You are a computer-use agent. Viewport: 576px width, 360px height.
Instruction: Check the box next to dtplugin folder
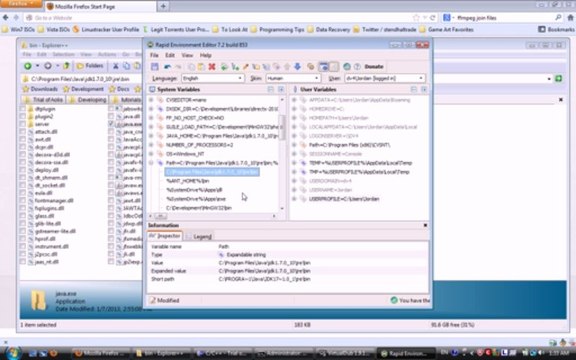23,109
